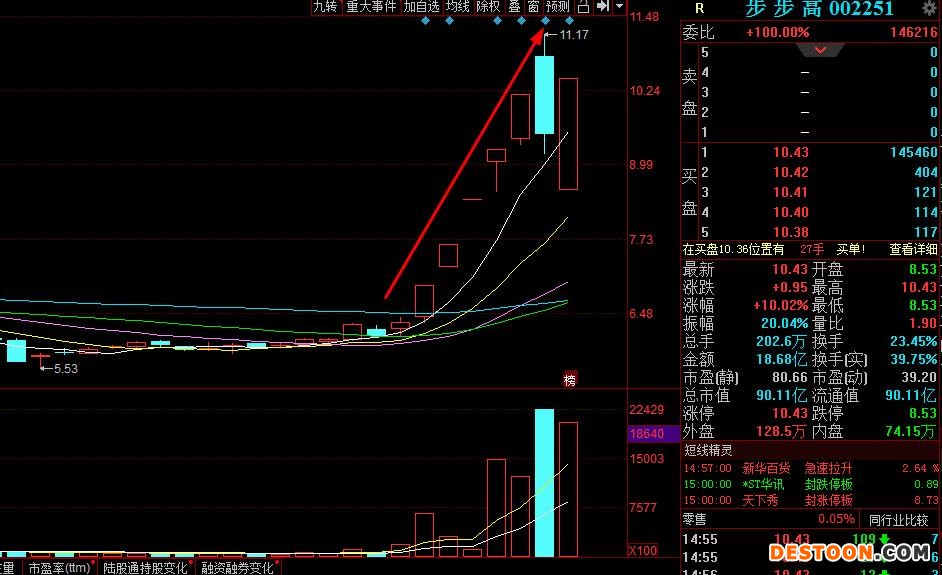Image resolution: width=942 pixels, height=575 pixels.
Task: Click the 窗 window icon in the toolbar
Action: click(x=534, y=7)
